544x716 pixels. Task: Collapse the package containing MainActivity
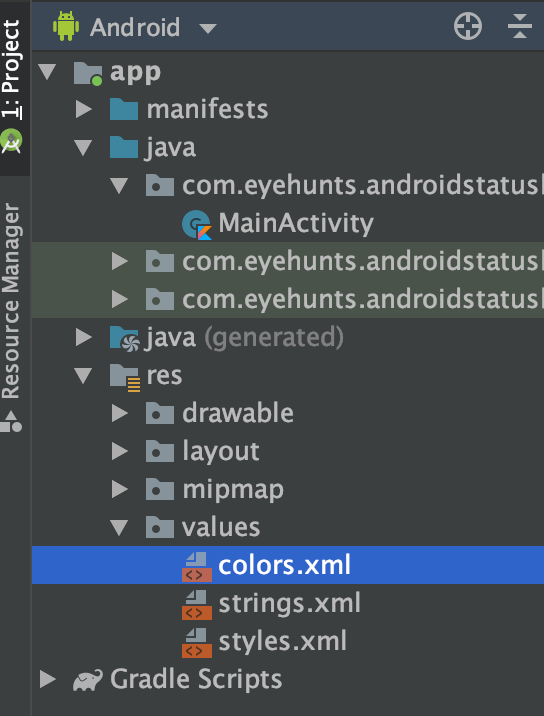pos(119,186)
